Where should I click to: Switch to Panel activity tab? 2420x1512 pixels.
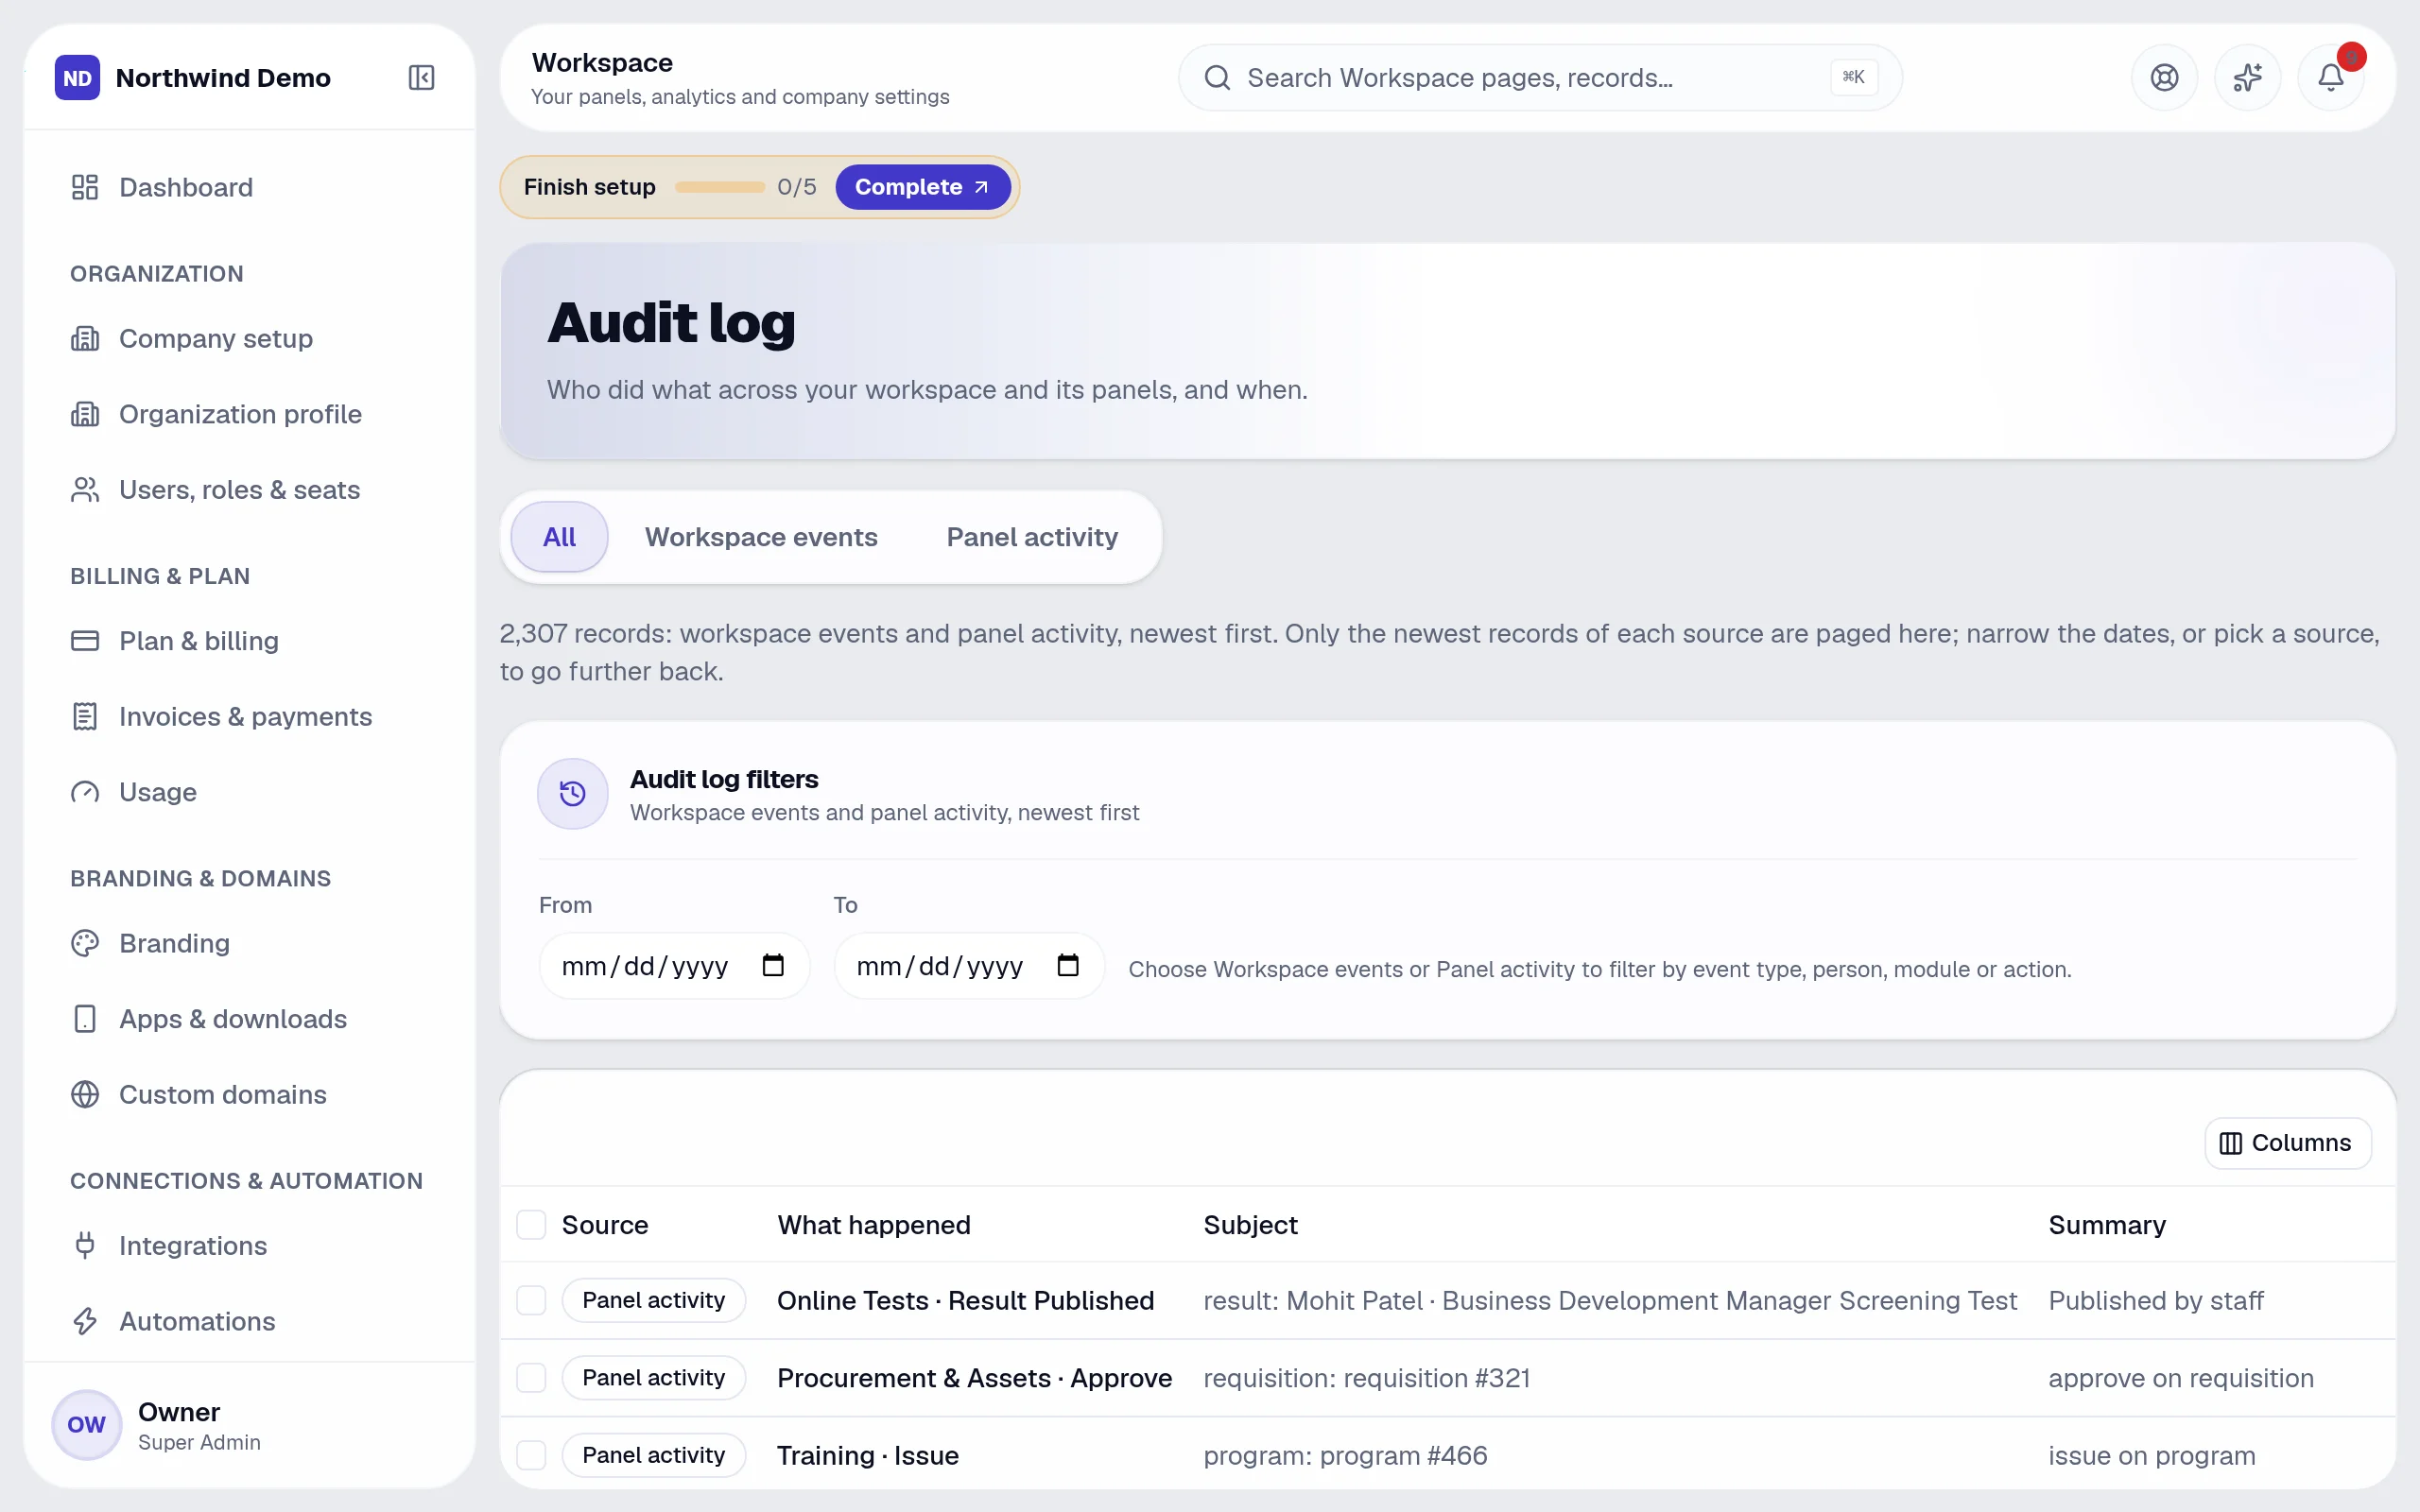(1032, 537)
